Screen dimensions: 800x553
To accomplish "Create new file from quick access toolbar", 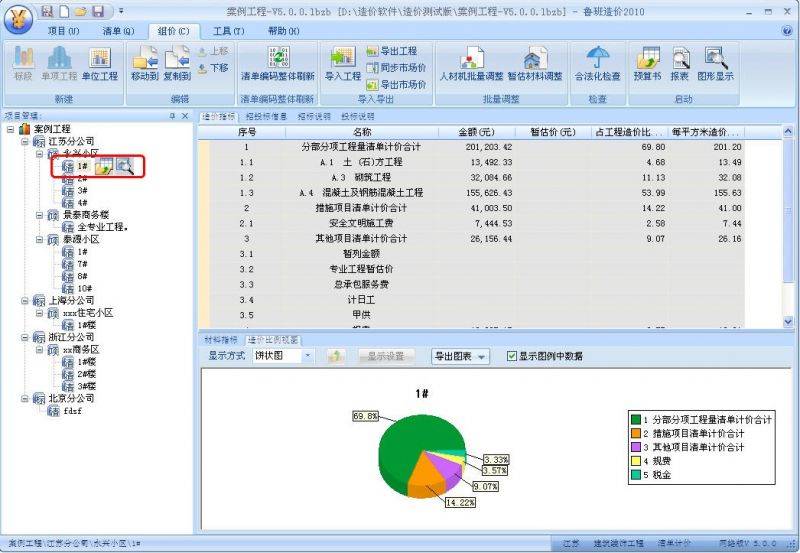I will 64,11.
